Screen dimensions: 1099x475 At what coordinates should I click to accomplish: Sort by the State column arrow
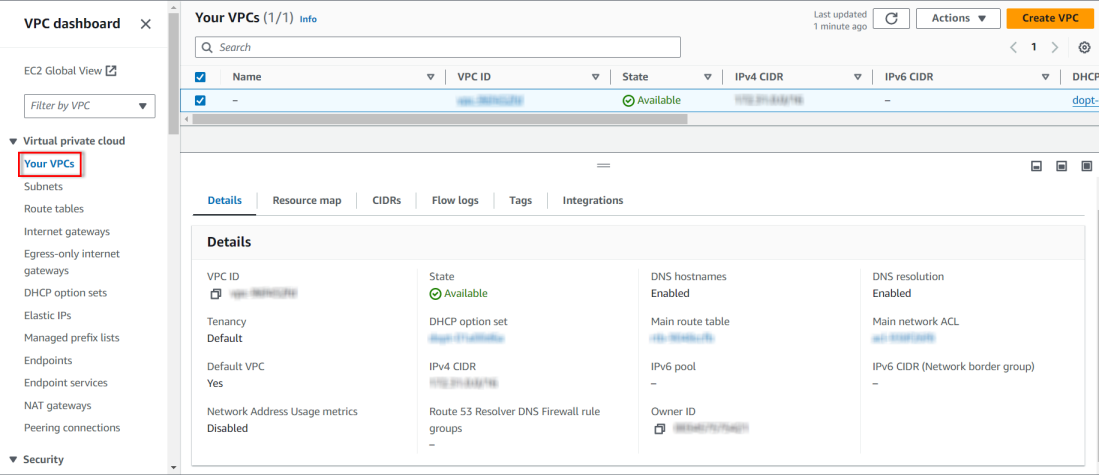[x=708, y=77]
